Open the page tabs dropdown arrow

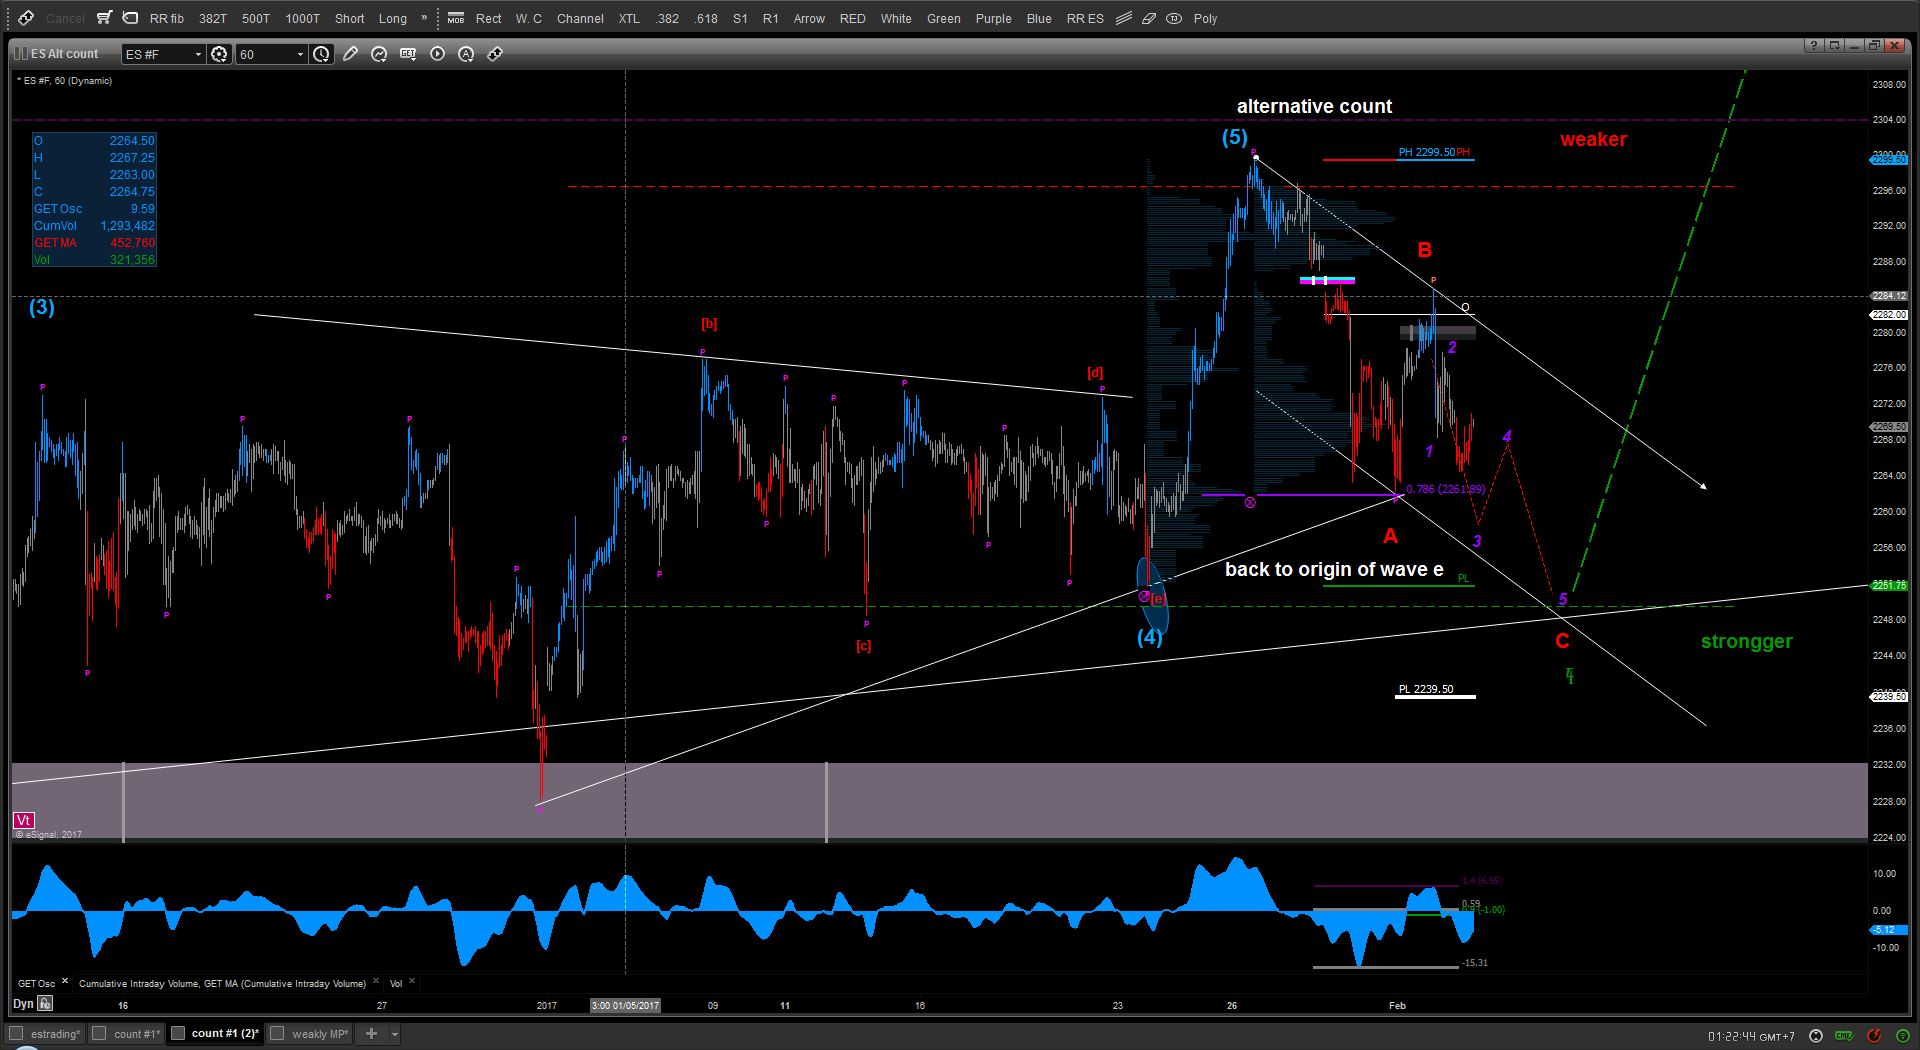coord(395,1034)
